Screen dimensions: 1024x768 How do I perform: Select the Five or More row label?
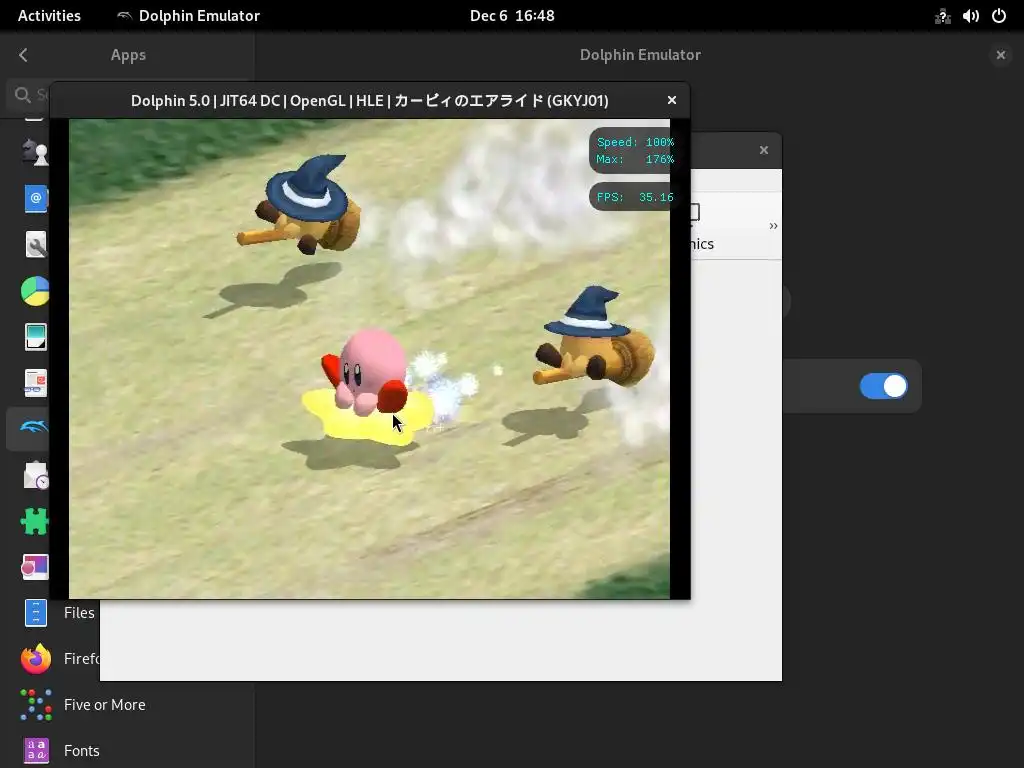pyautogui.click(x=104, y=705)
